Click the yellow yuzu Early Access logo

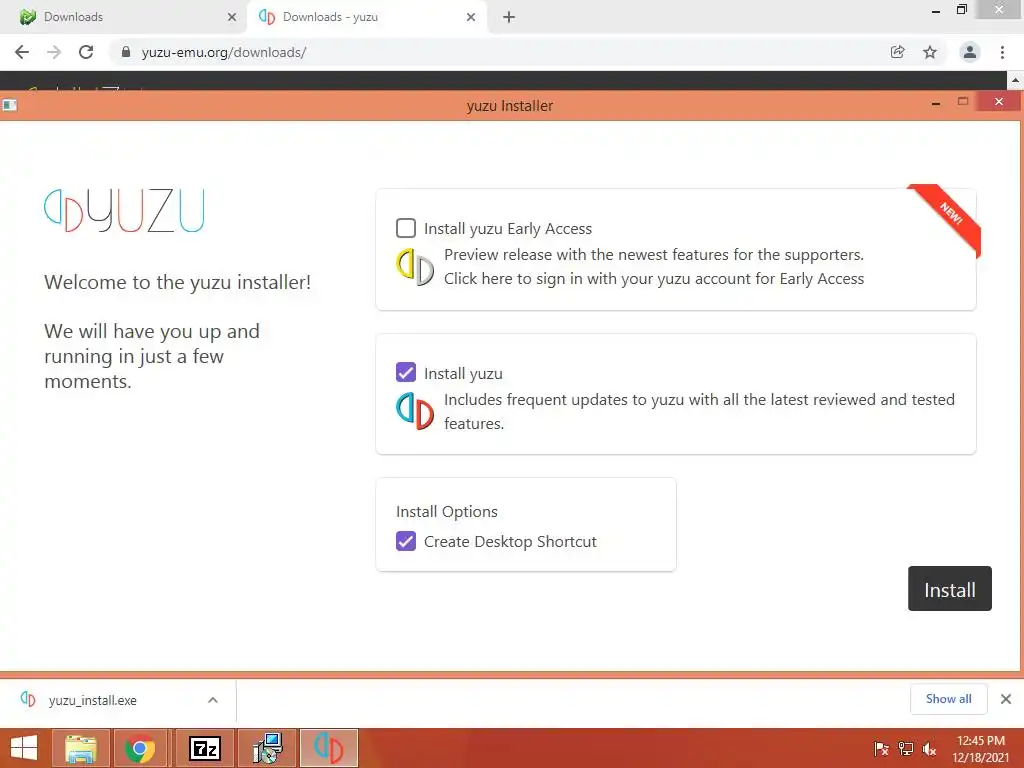click(x=415, y=266)
